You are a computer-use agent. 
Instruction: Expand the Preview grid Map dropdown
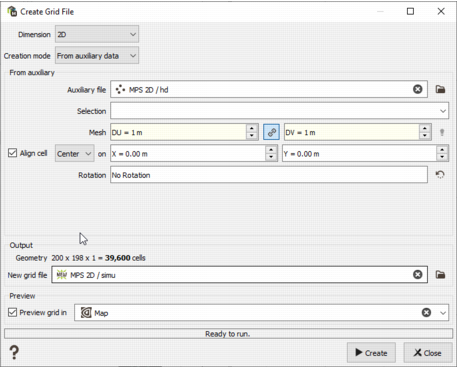(443, 313)
